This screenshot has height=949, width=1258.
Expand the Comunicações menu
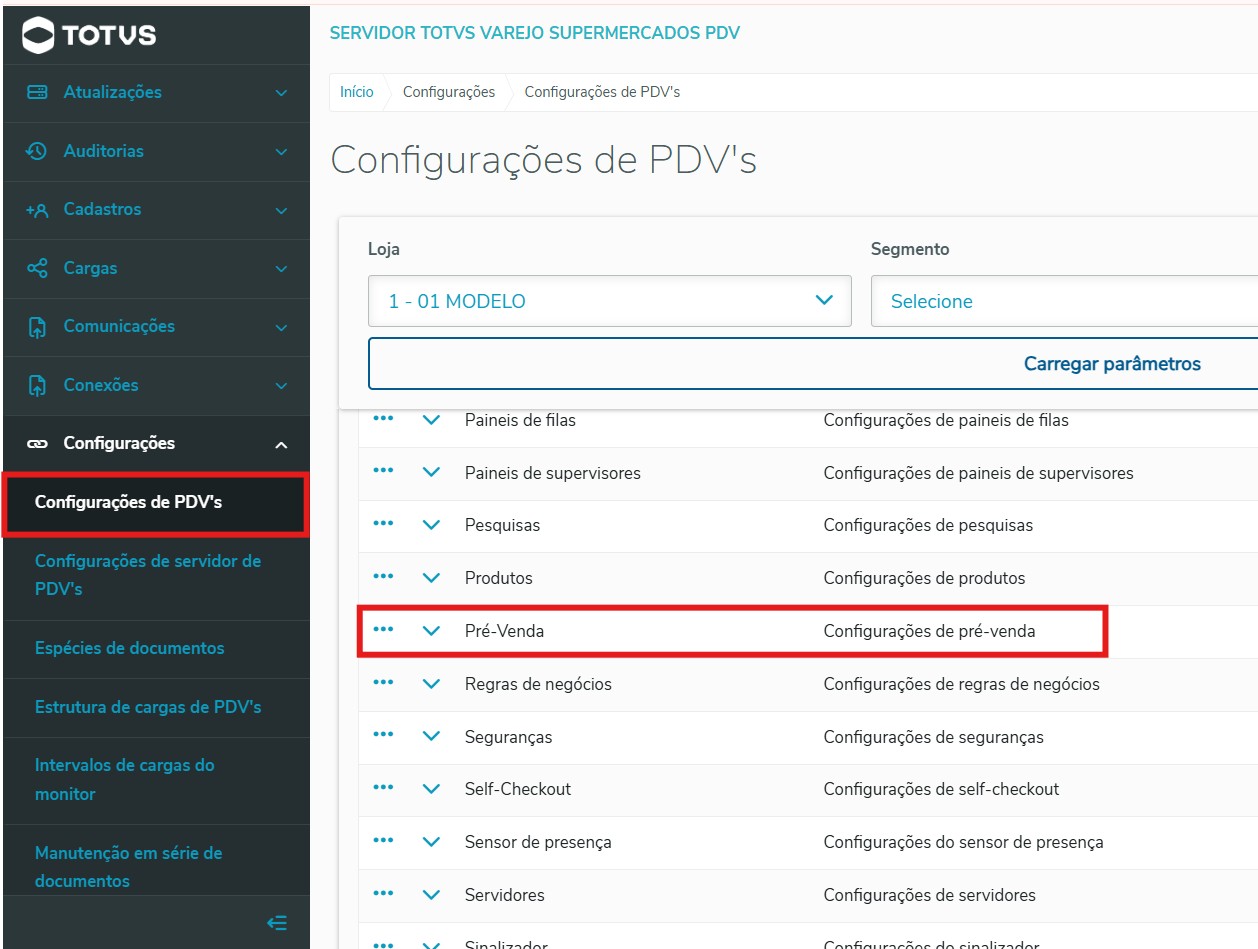click(281, 328)
